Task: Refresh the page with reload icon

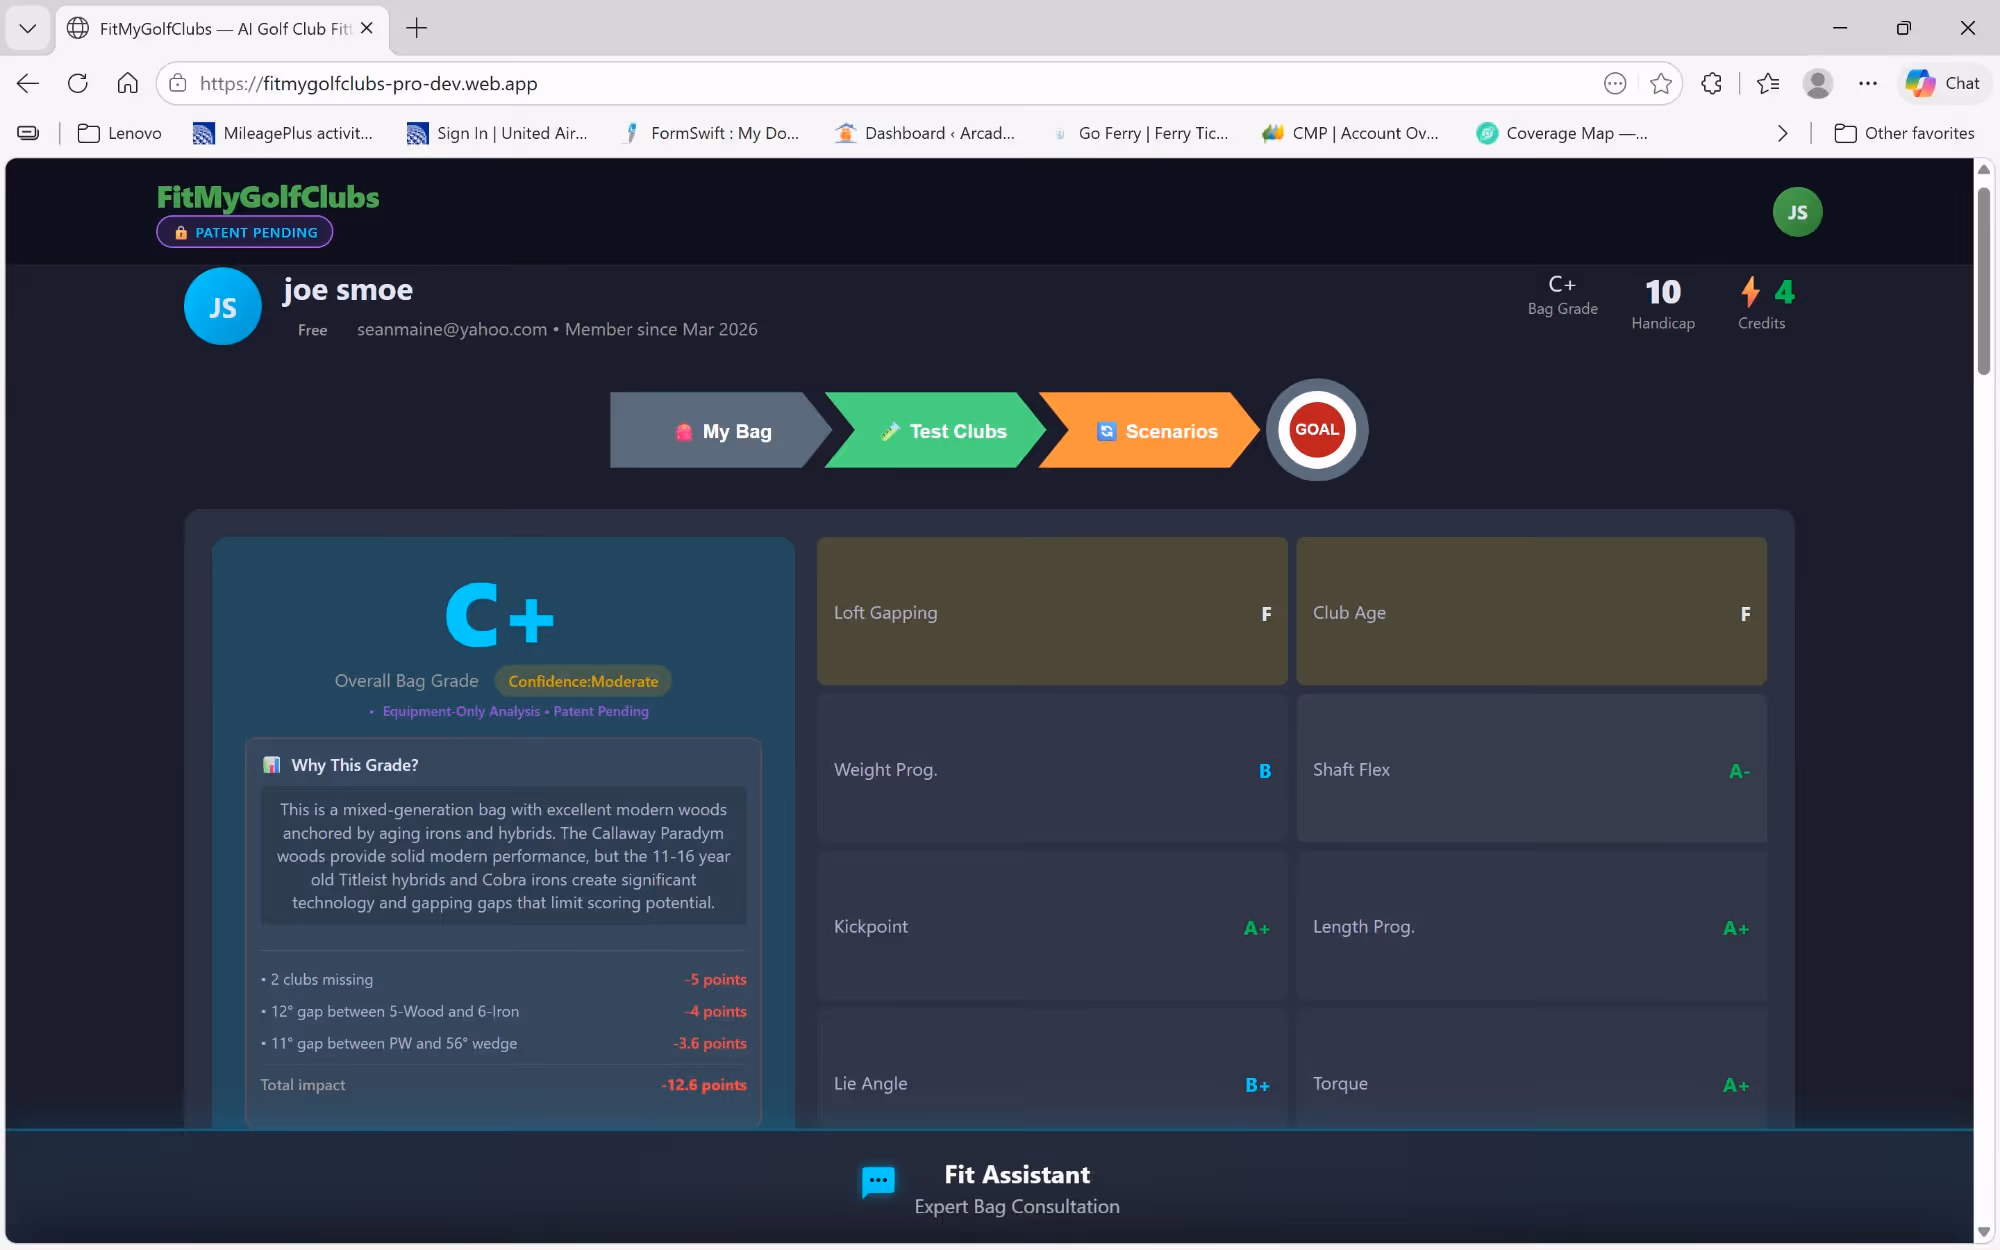Action: [x=77, y=84]
